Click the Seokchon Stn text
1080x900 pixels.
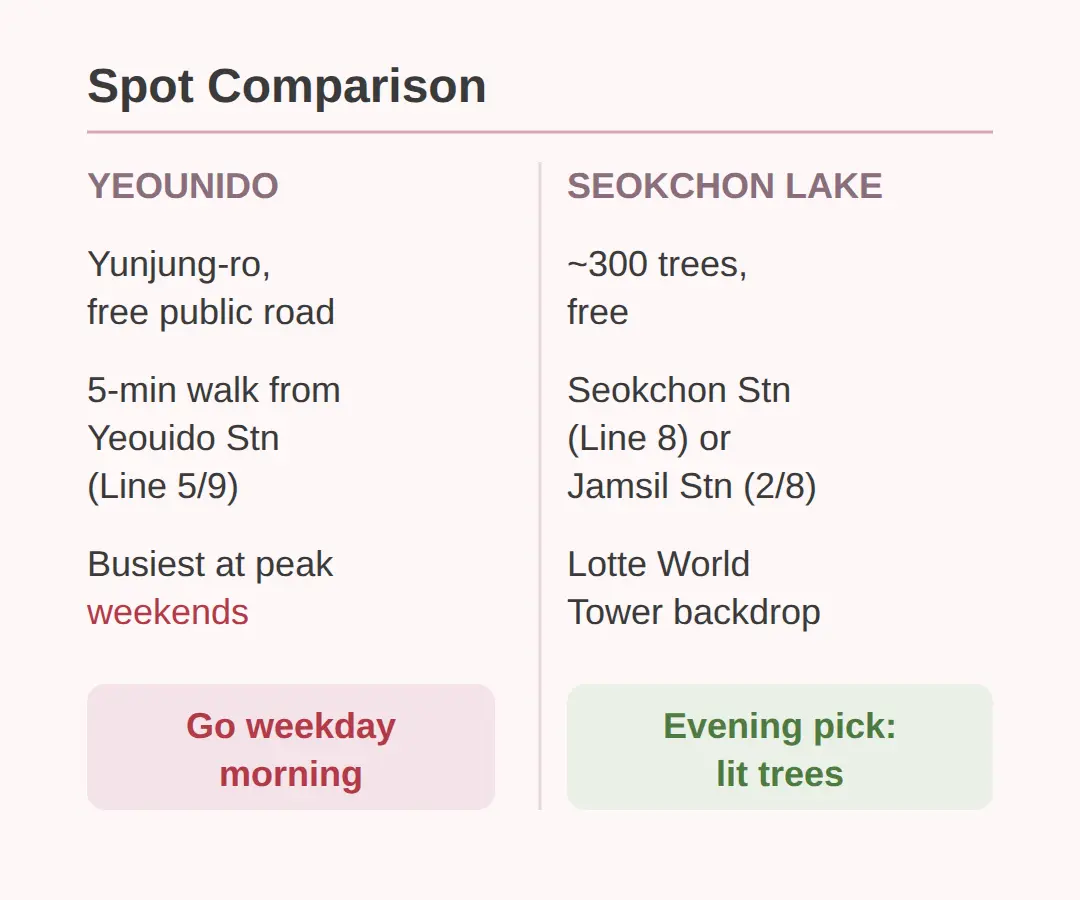(x=678, y=390)
